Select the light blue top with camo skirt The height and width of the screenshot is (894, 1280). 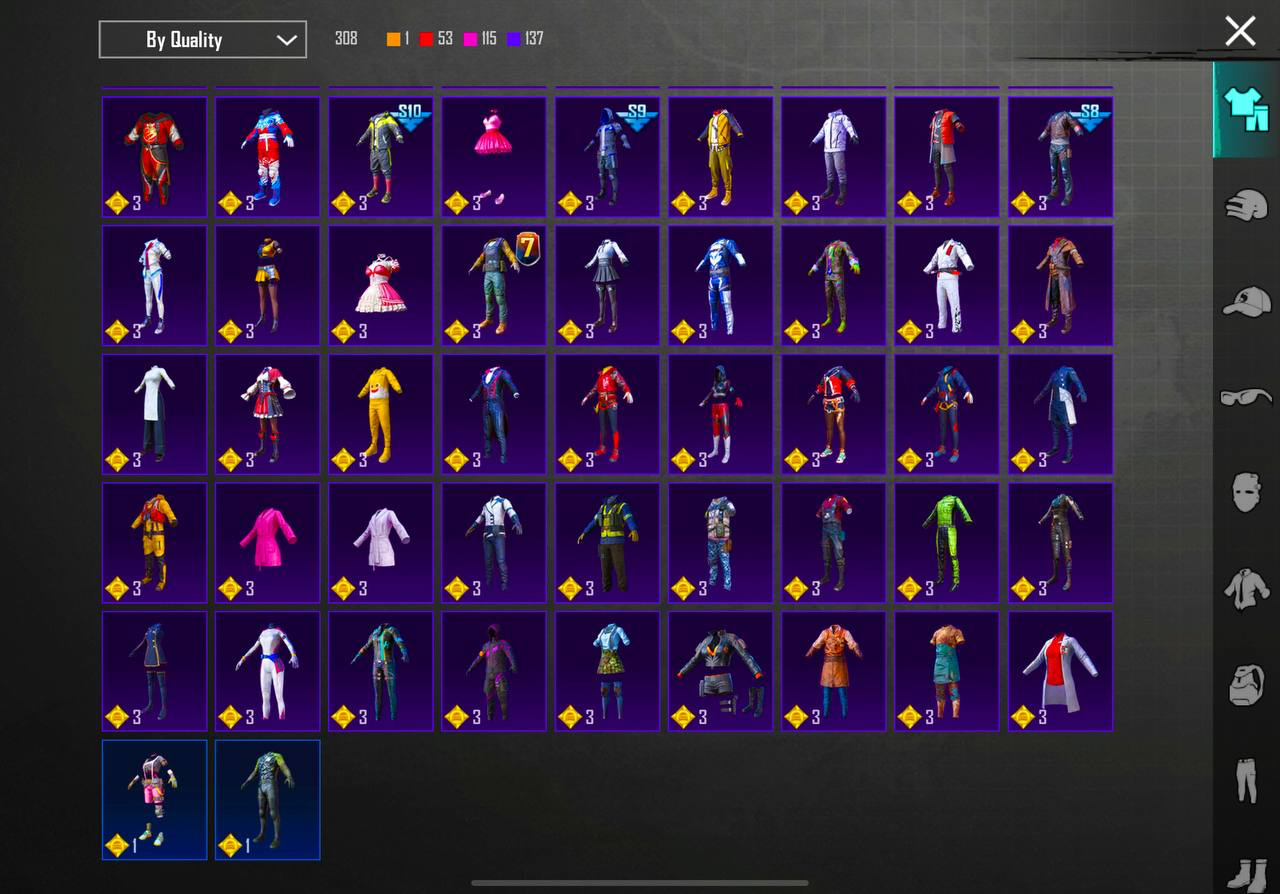[x=607, y=672]
